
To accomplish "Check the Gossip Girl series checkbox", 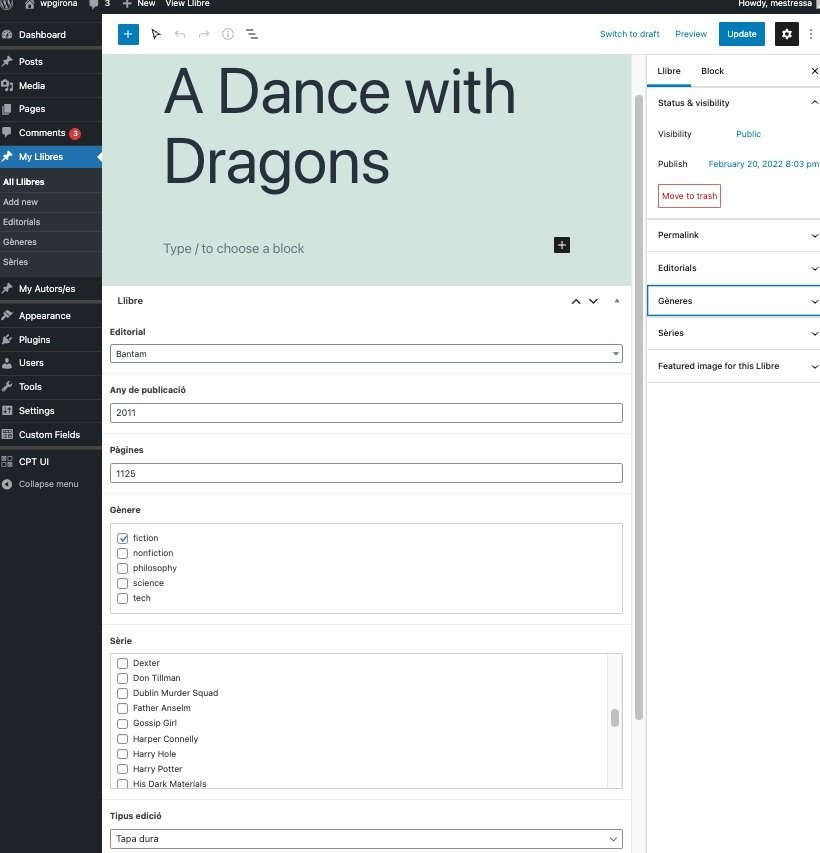I will point(122,724).
